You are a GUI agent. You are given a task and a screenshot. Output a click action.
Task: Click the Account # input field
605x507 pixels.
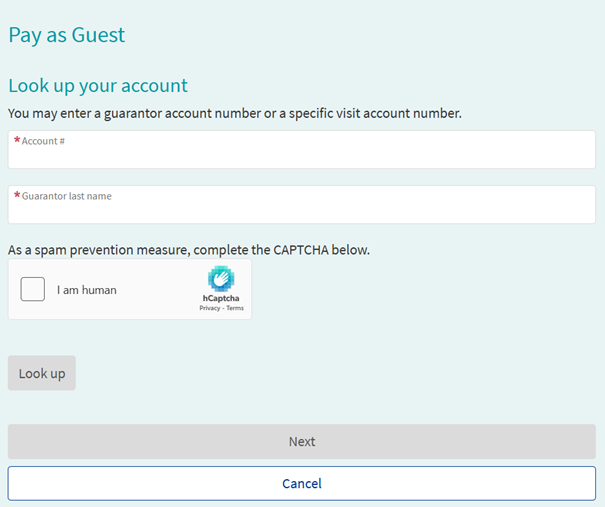(302, 149)
